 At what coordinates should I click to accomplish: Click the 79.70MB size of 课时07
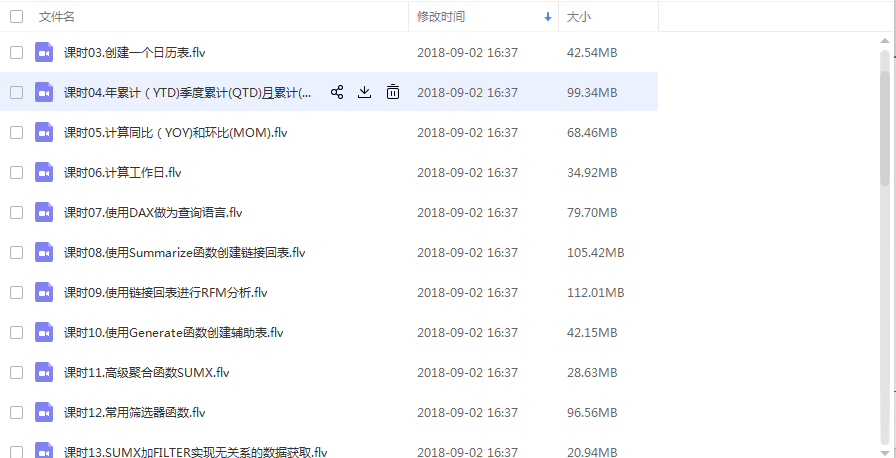pyautogui.click(x=592, y=212)
